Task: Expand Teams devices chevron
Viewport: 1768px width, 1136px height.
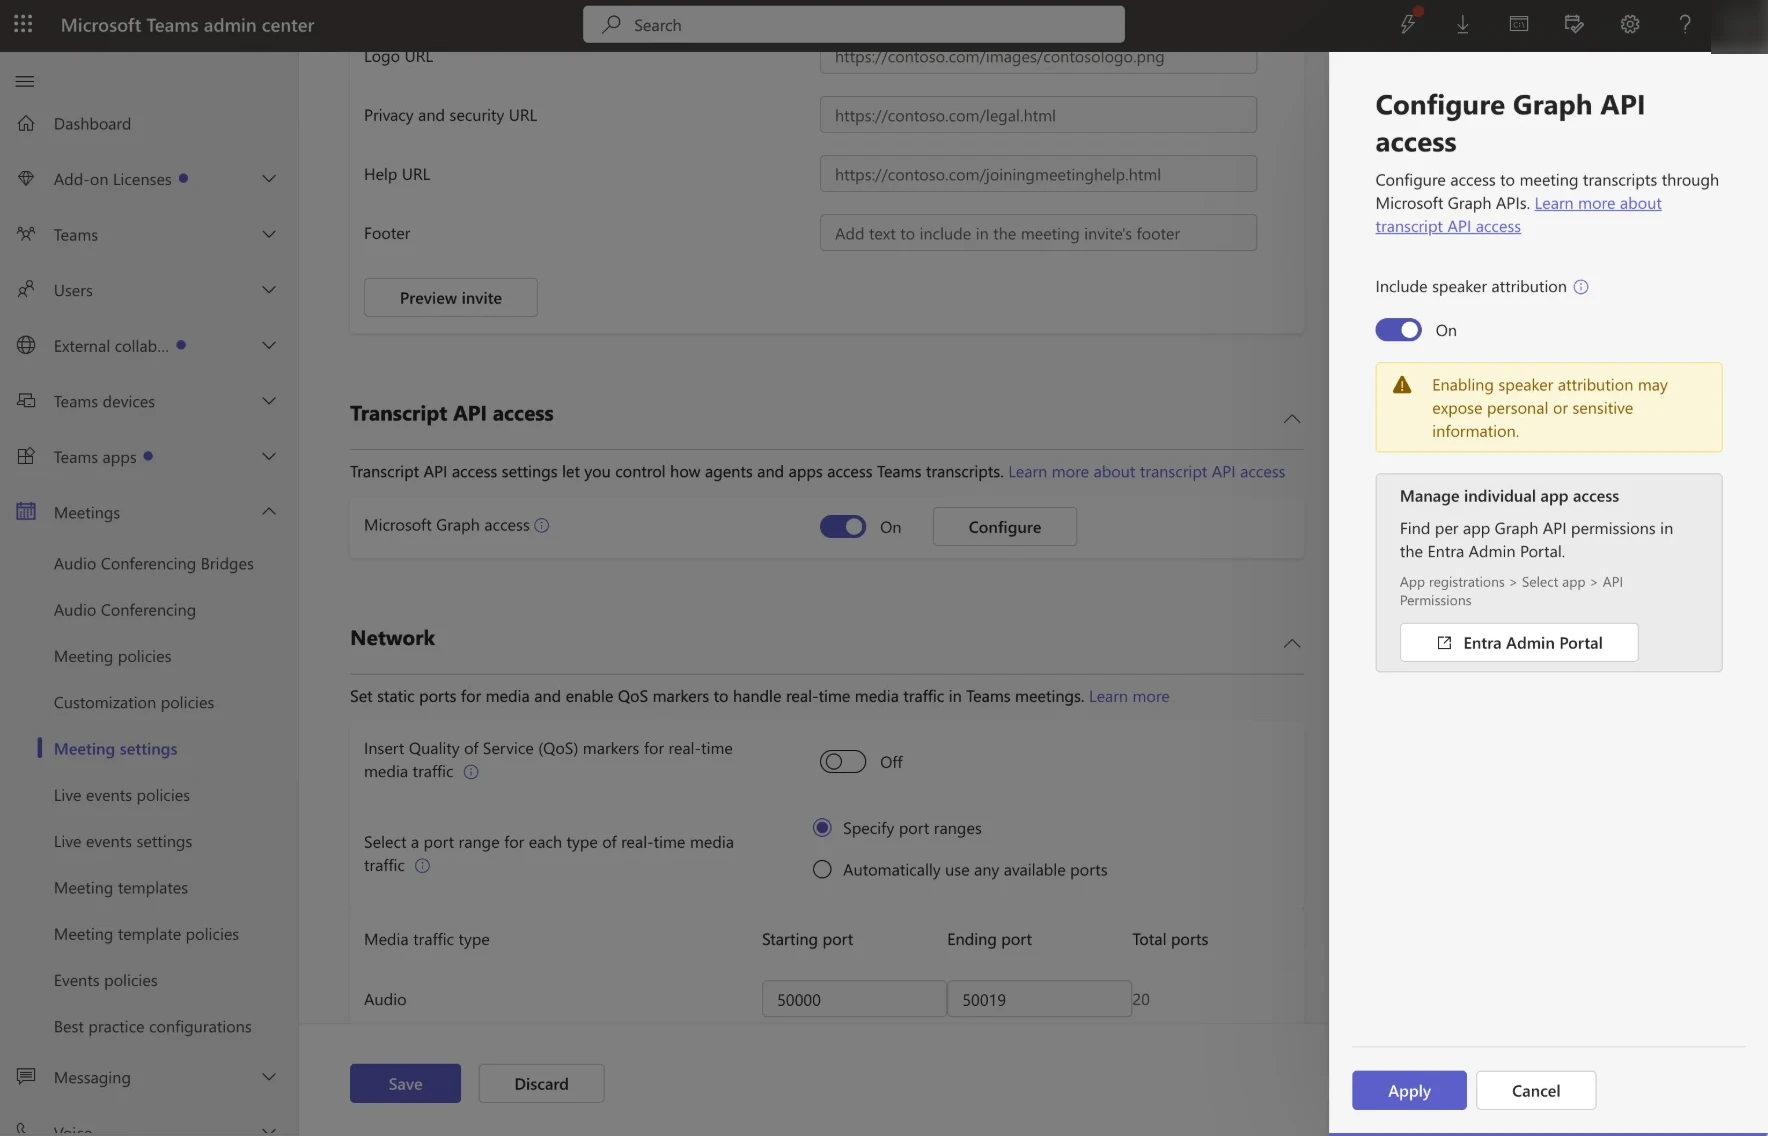Action: [268, 401]
